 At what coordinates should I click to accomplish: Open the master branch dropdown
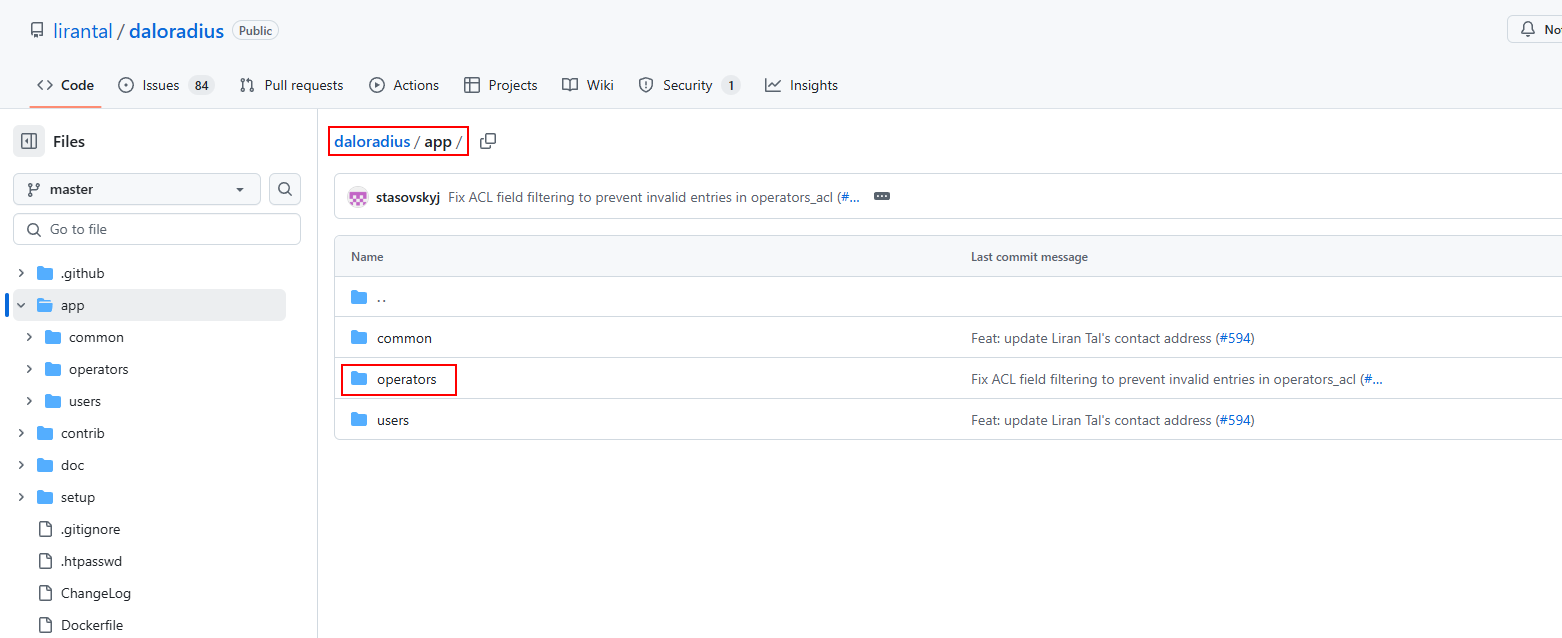coord(137,189)
